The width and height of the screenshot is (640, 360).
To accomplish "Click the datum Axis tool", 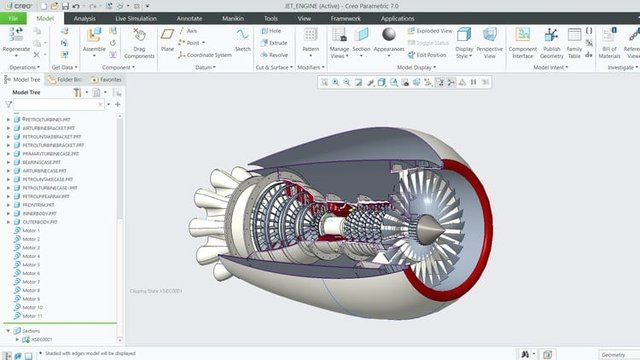I will (x=188, y=31).
